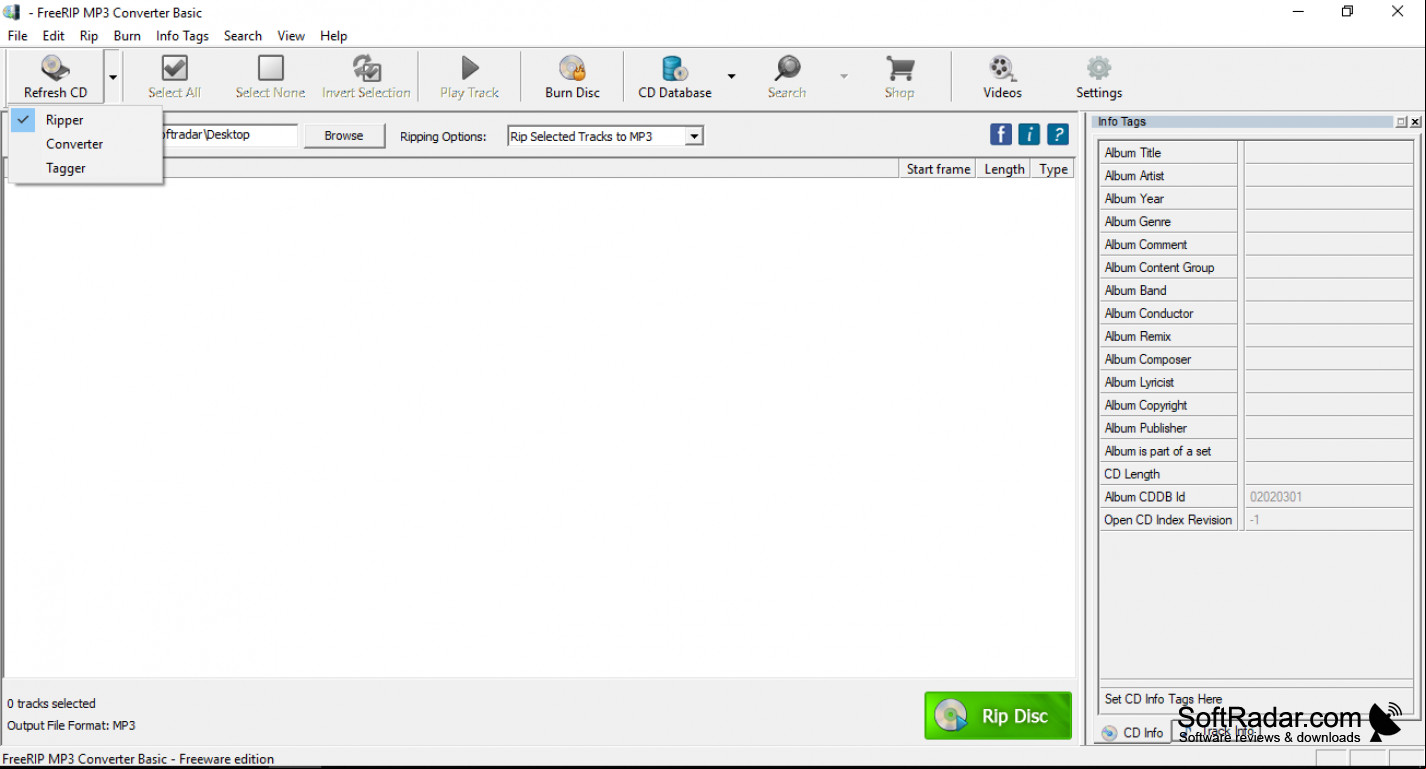Click the Album Title value field
Screen dimensions: 1426x769
click(x=1329, y=153)
